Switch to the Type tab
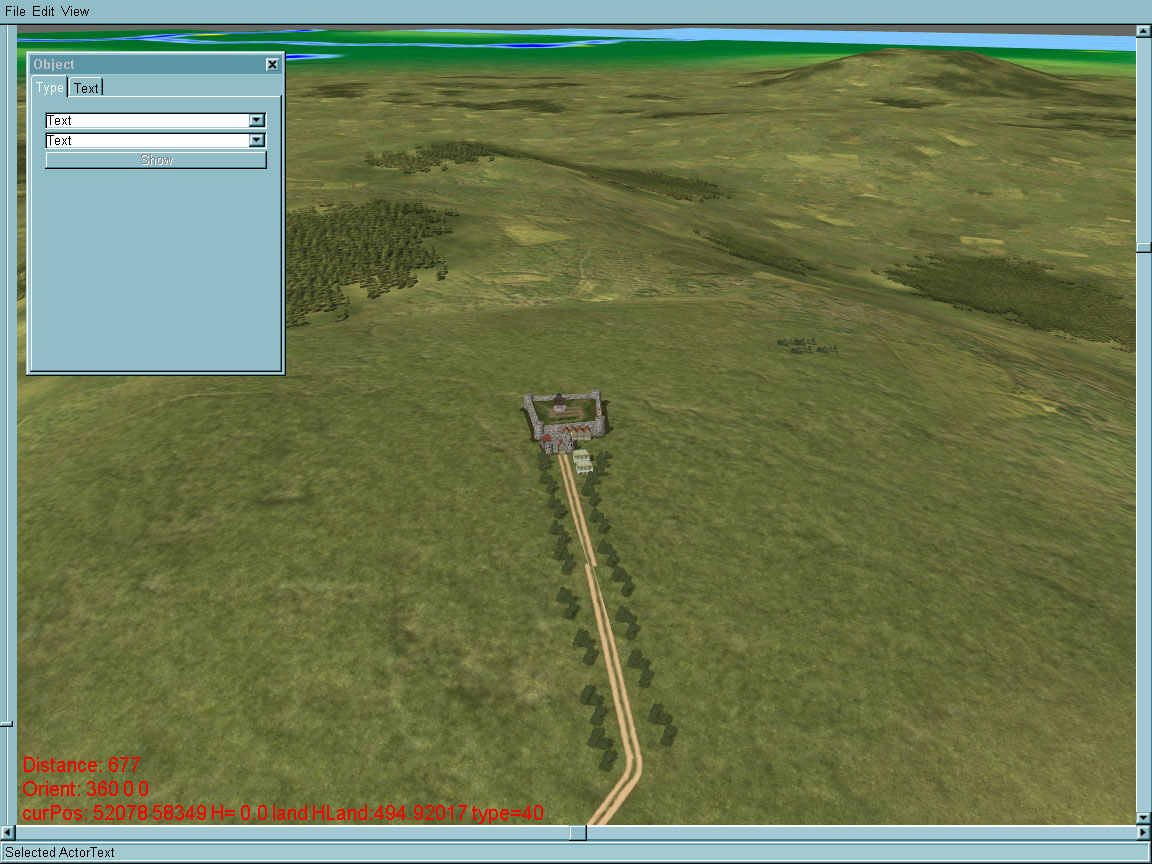This screenshot has width=1152, height=864. point(49,88)
